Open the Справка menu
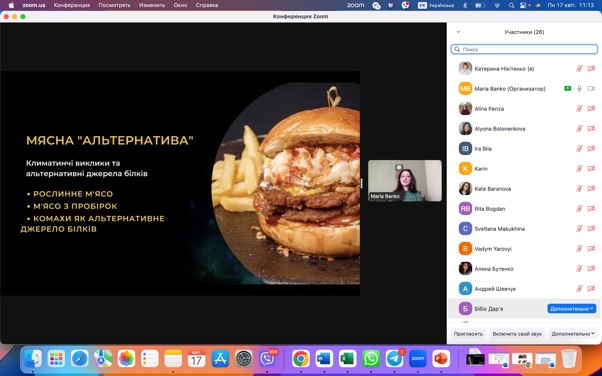 [207, 5]
